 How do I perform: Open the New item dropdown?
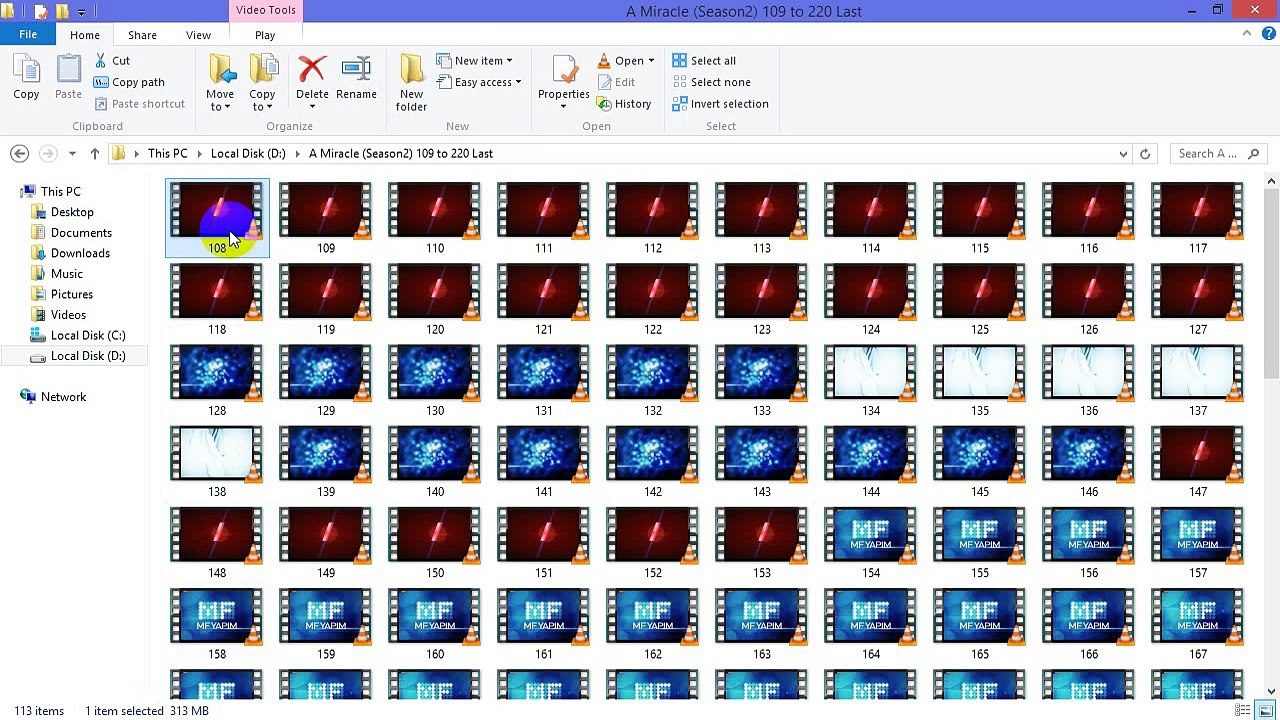pyautogui.click(x=509, y=61)
